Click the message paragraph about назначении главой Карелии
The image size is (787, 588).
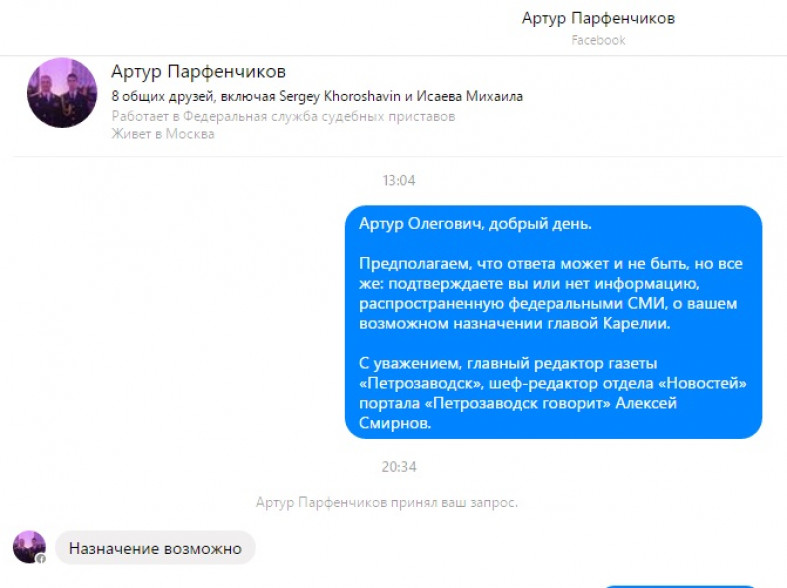[x=552, y=293]
